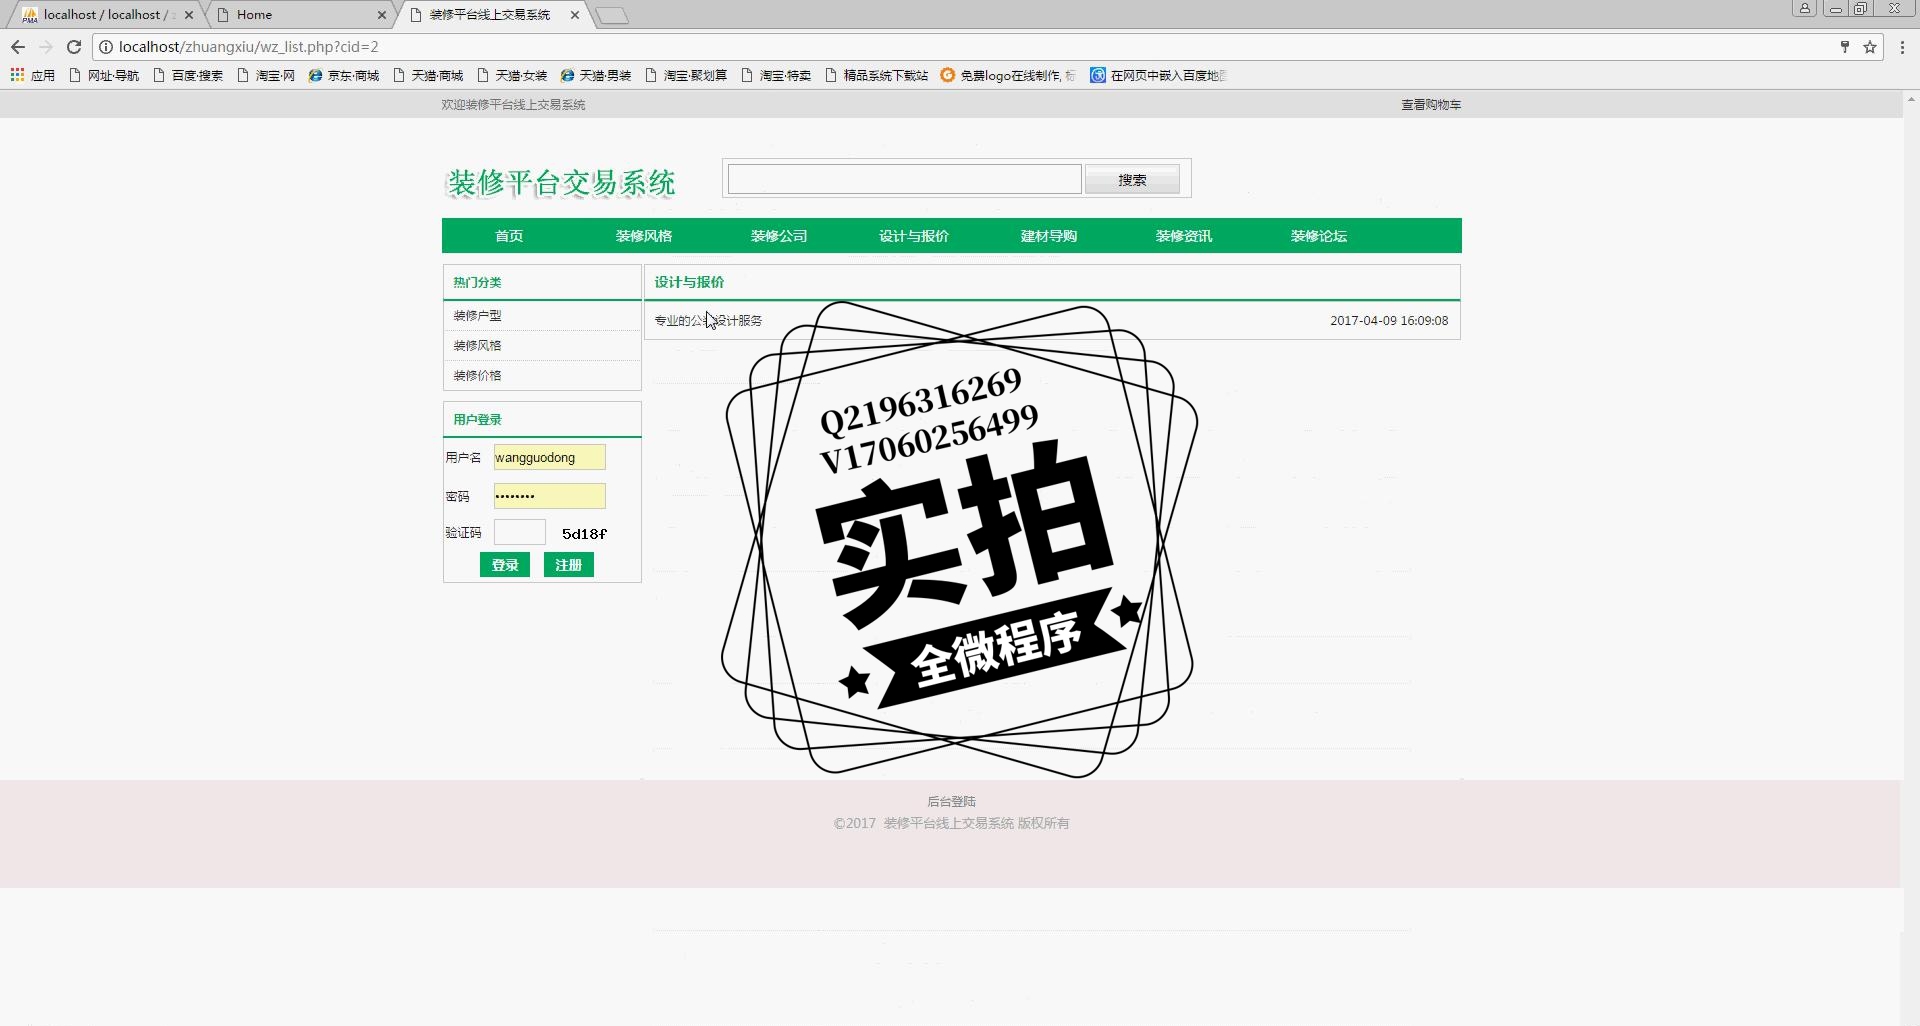Open the 网址导航 bookmark
1920x1026 pixels.
point(104,75)
